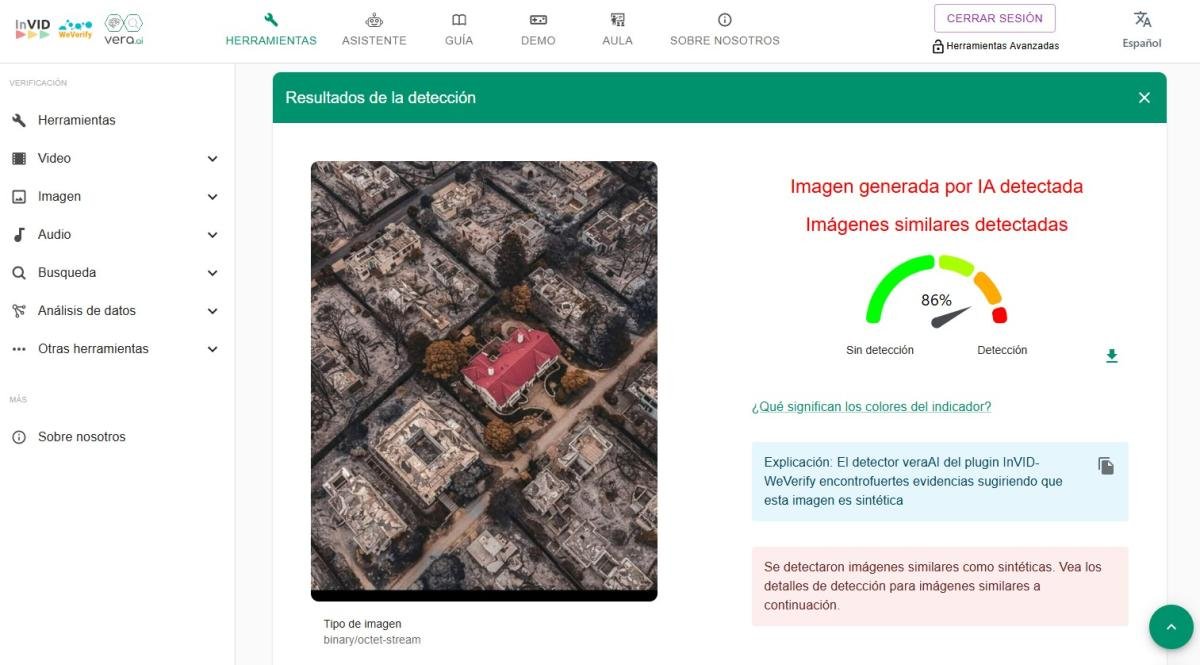The image size is (1200, 665).
Task: Close the Resultados de la detección panel
Action: click(x=1144, y=98)
